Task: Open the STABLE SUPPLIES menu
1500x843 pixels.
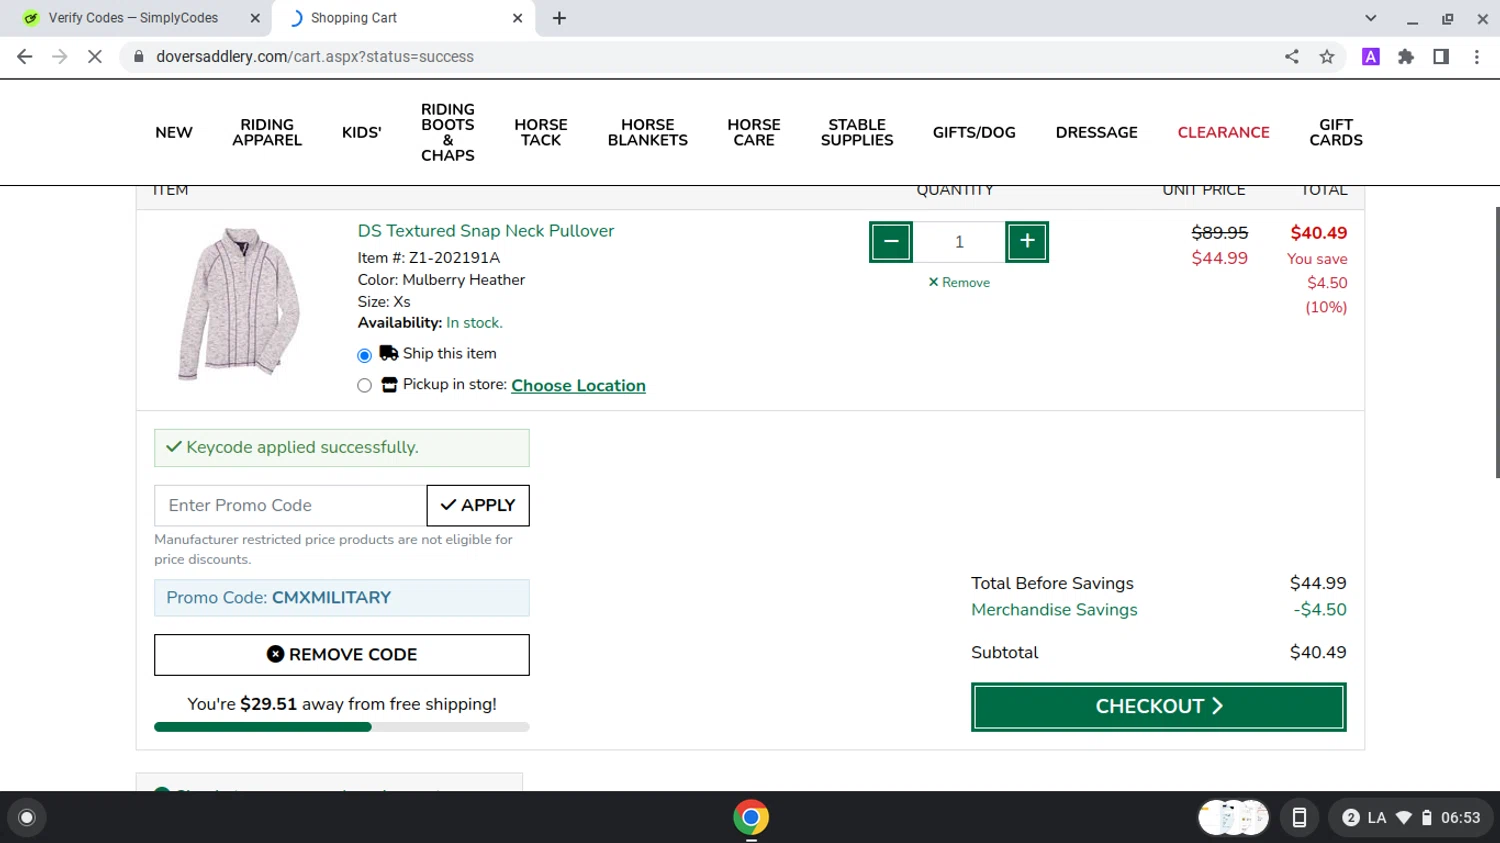Action: pyautogui.click(x=857, y=133)
